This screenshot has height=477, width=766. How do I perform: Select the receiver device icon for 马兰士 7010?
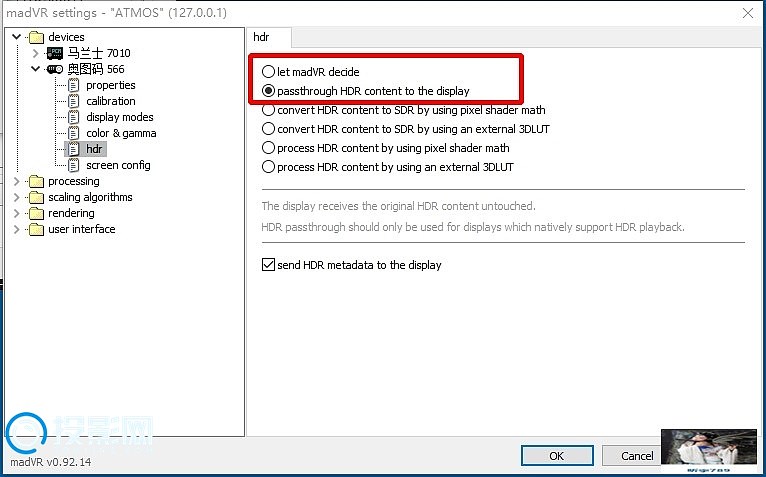(55, 53)
